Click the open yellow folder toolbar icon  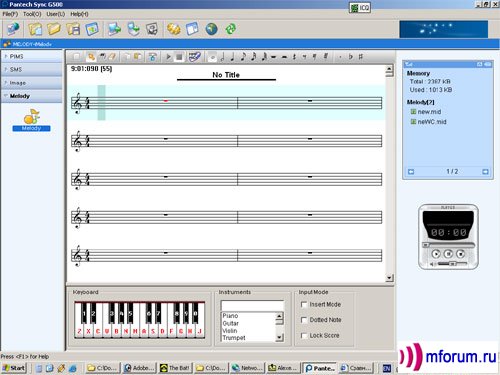pyautogui.click(x=54, y=29)
